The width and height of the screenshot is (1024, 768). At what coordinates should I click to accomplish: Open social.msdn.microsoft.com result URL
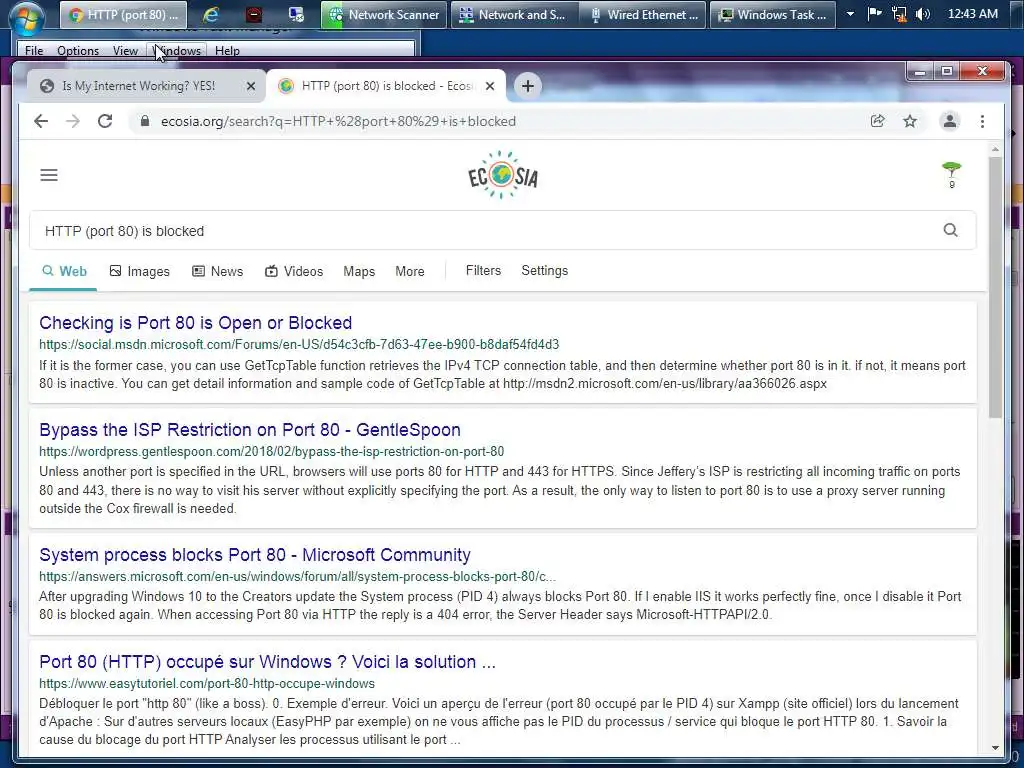(299, 344)
